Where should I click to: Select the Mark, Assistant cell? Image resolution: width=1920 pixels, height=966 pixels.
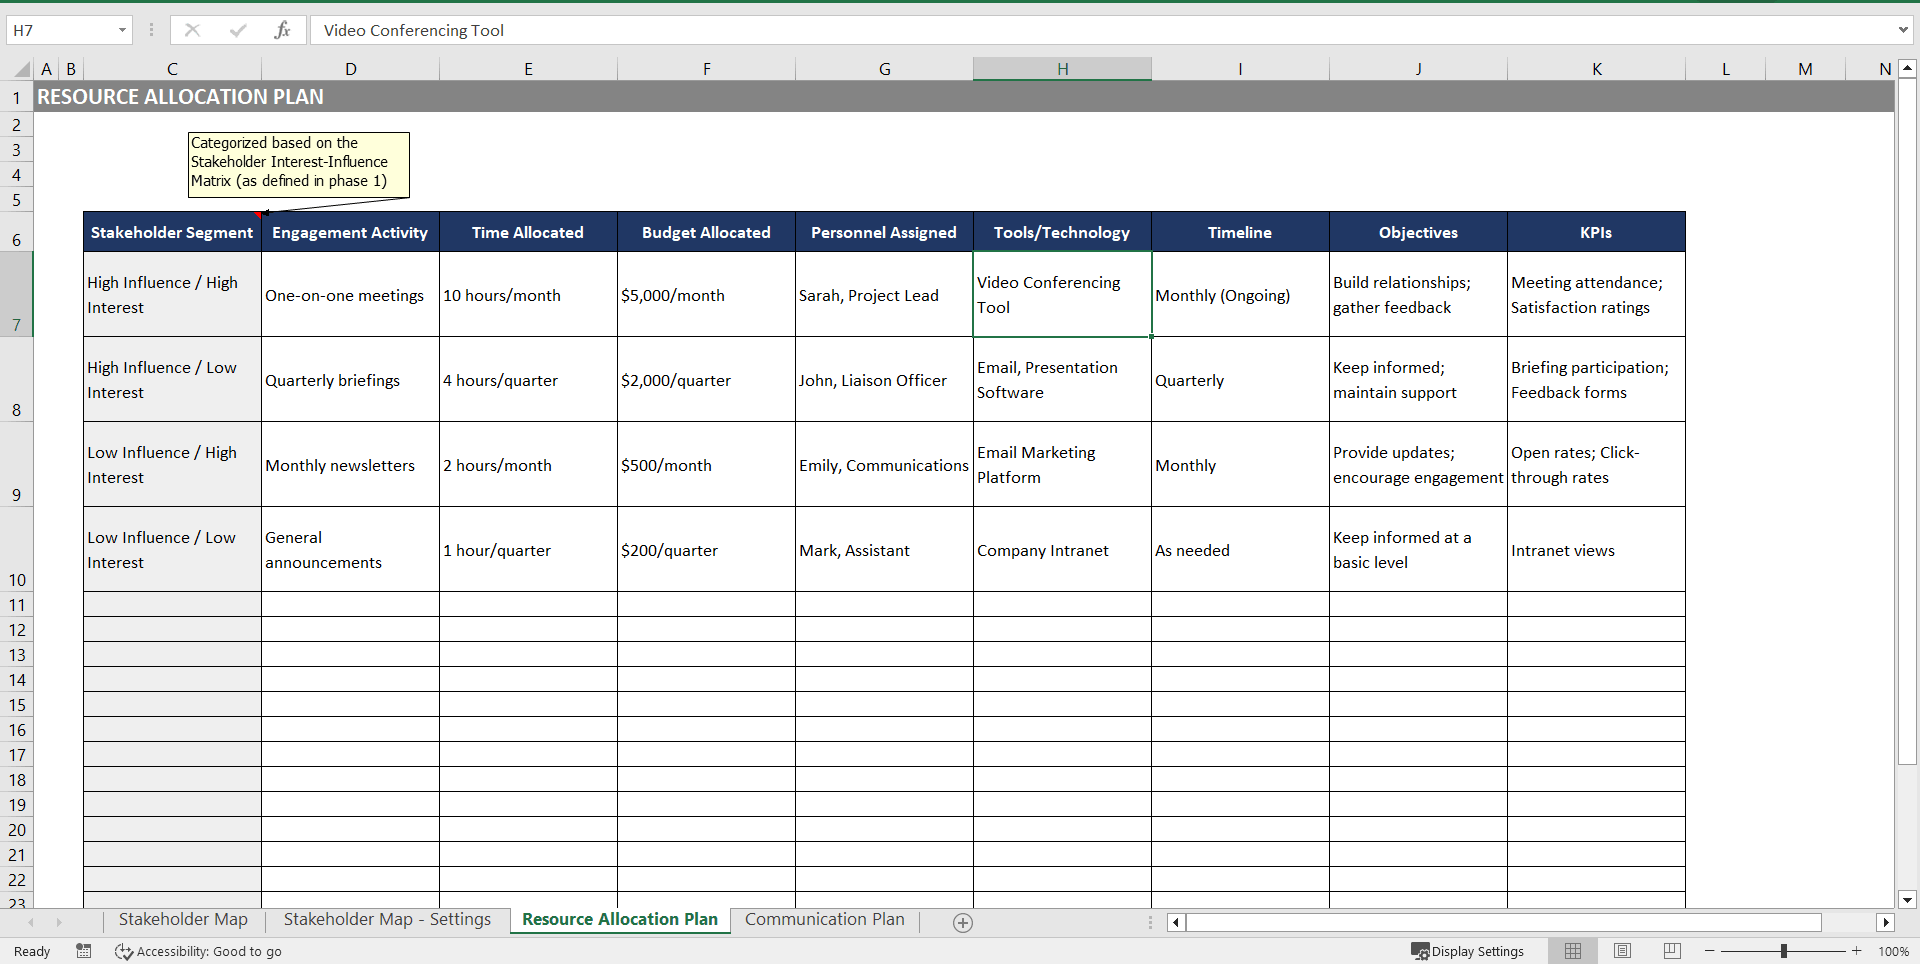coord(884,550)
